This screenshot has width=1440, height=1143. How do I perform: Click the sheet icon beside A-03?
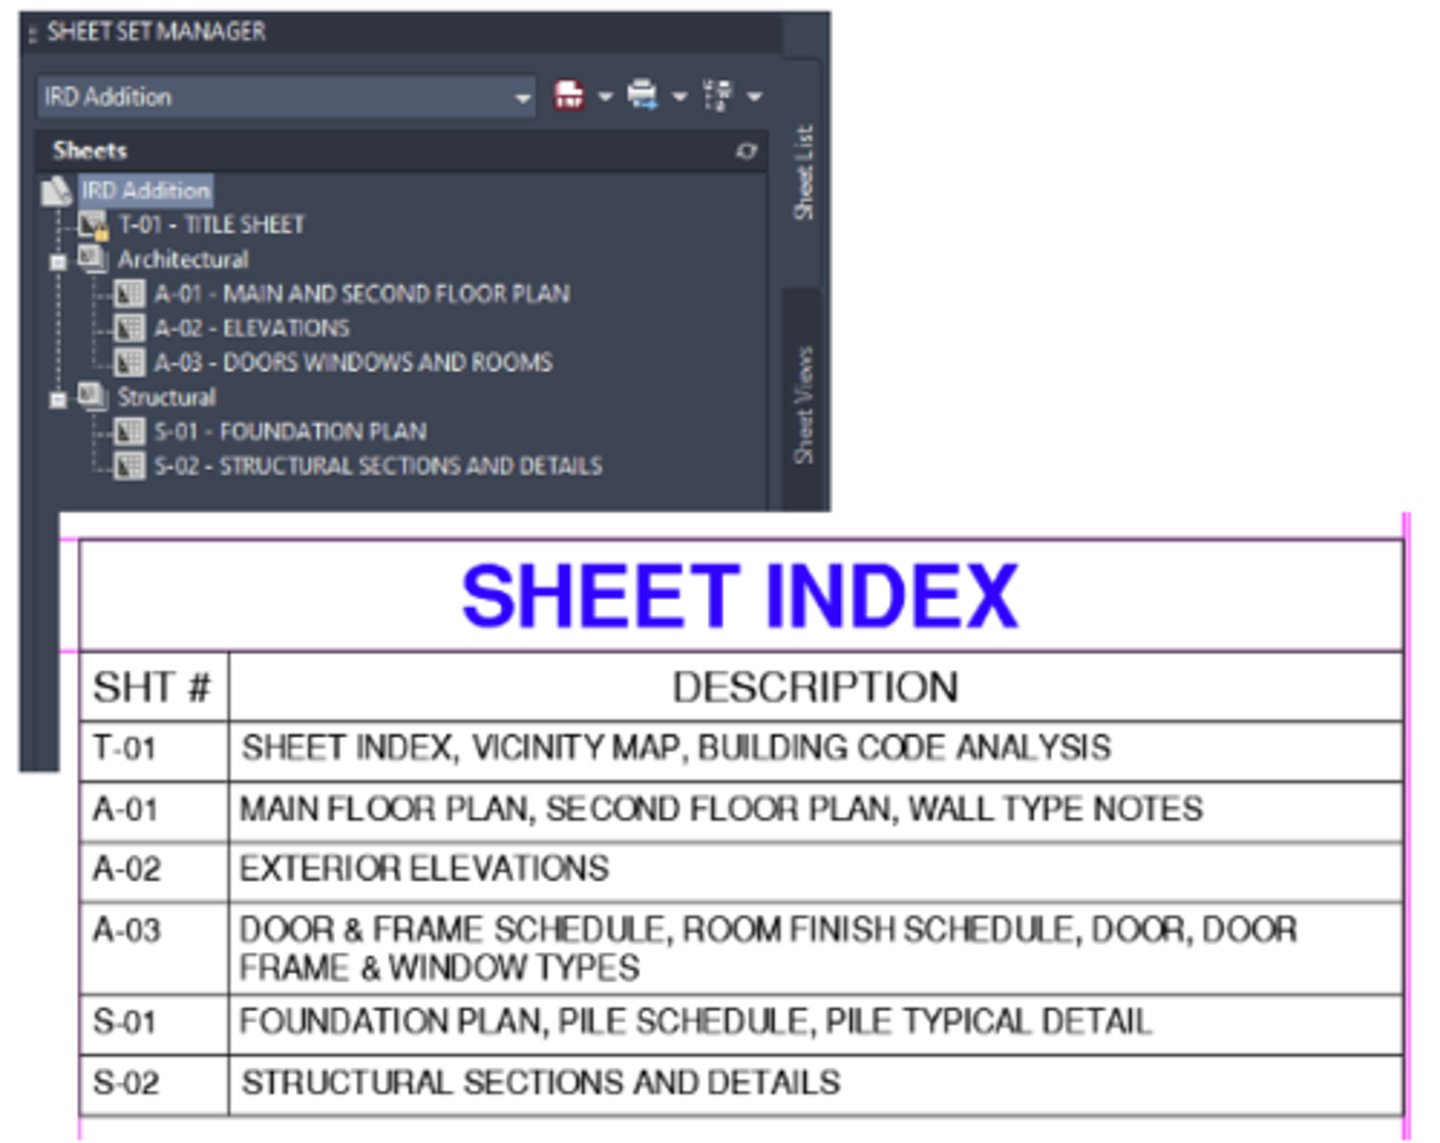(130, 362)
